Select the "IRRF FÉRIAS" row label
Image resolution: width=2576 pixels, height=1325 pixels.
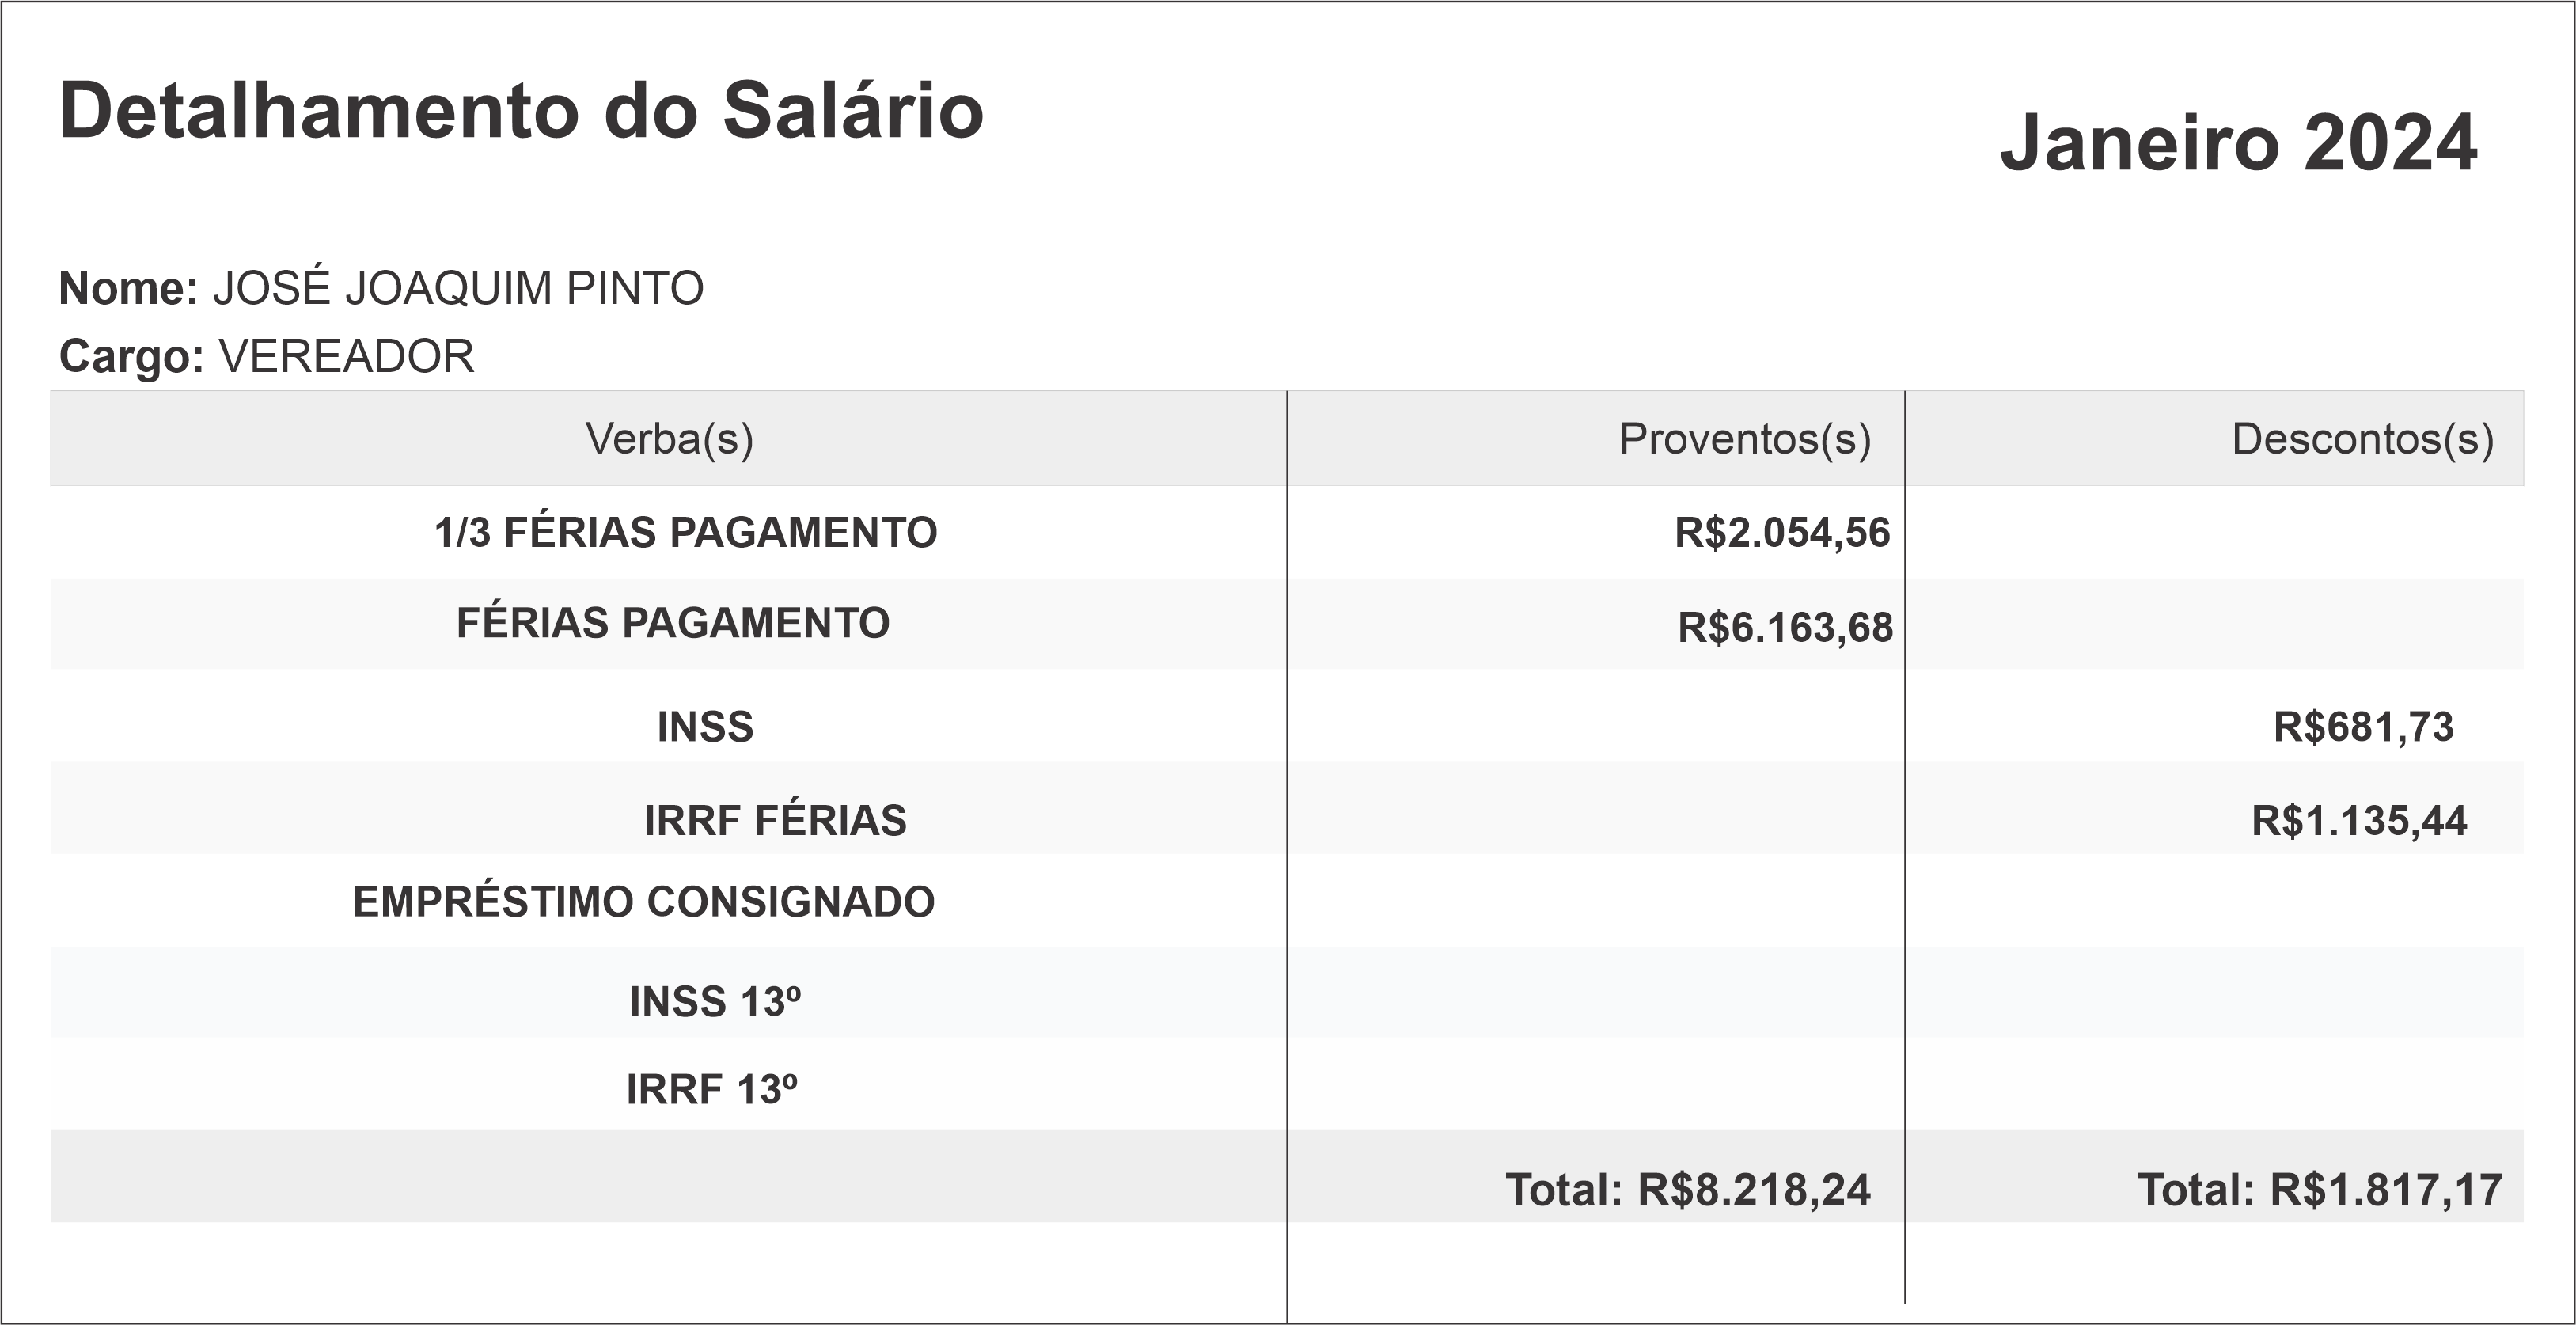pos(775,820)
